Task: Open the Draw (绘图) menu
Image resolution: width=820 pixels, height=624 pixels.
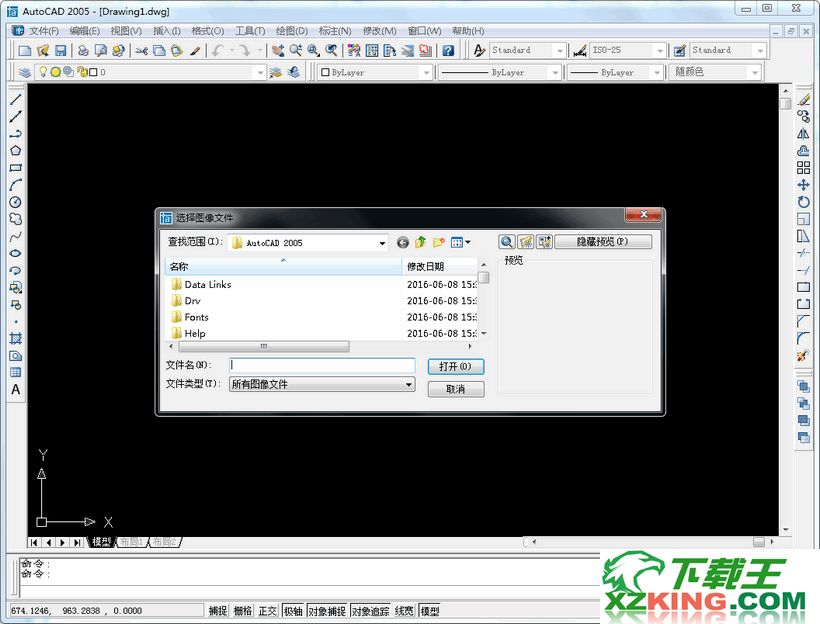Action: pos(292,31)
